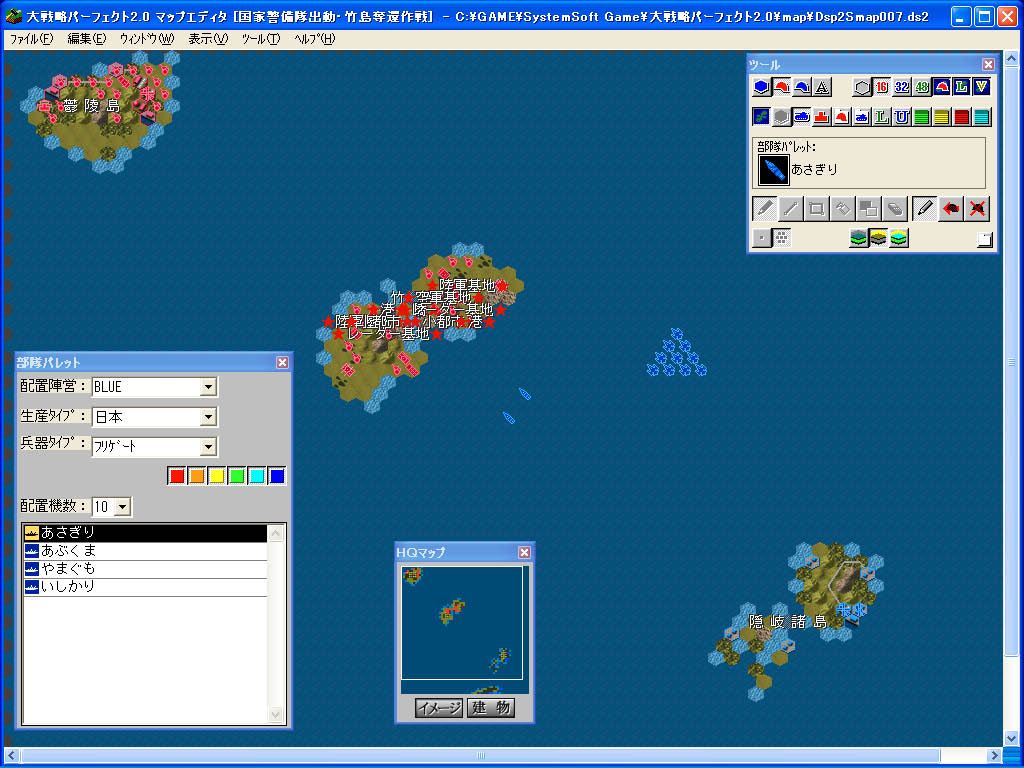Set hex size to 32

(902, 87)
